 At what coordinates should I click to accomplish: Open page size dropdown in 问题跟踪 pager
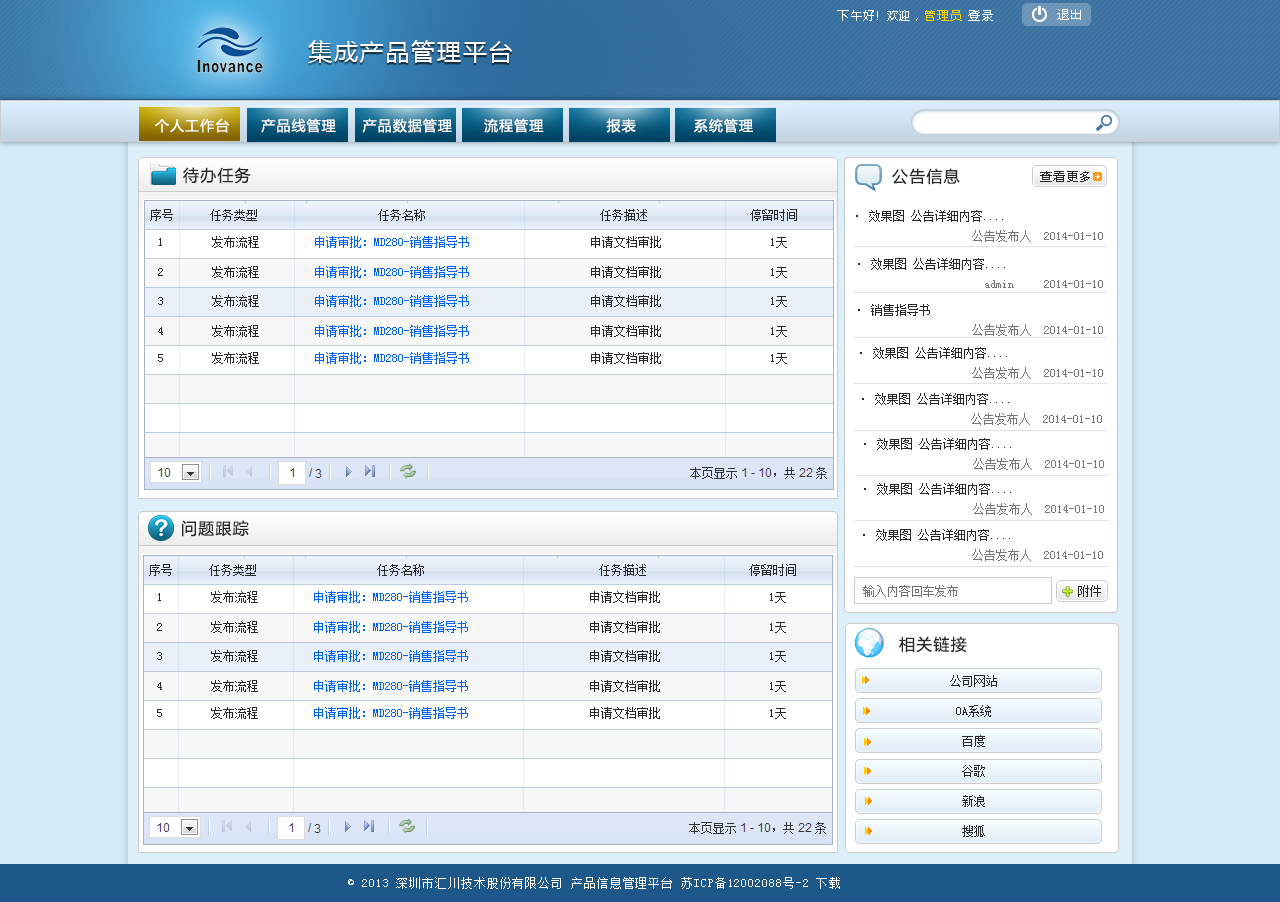coord(189,828)
